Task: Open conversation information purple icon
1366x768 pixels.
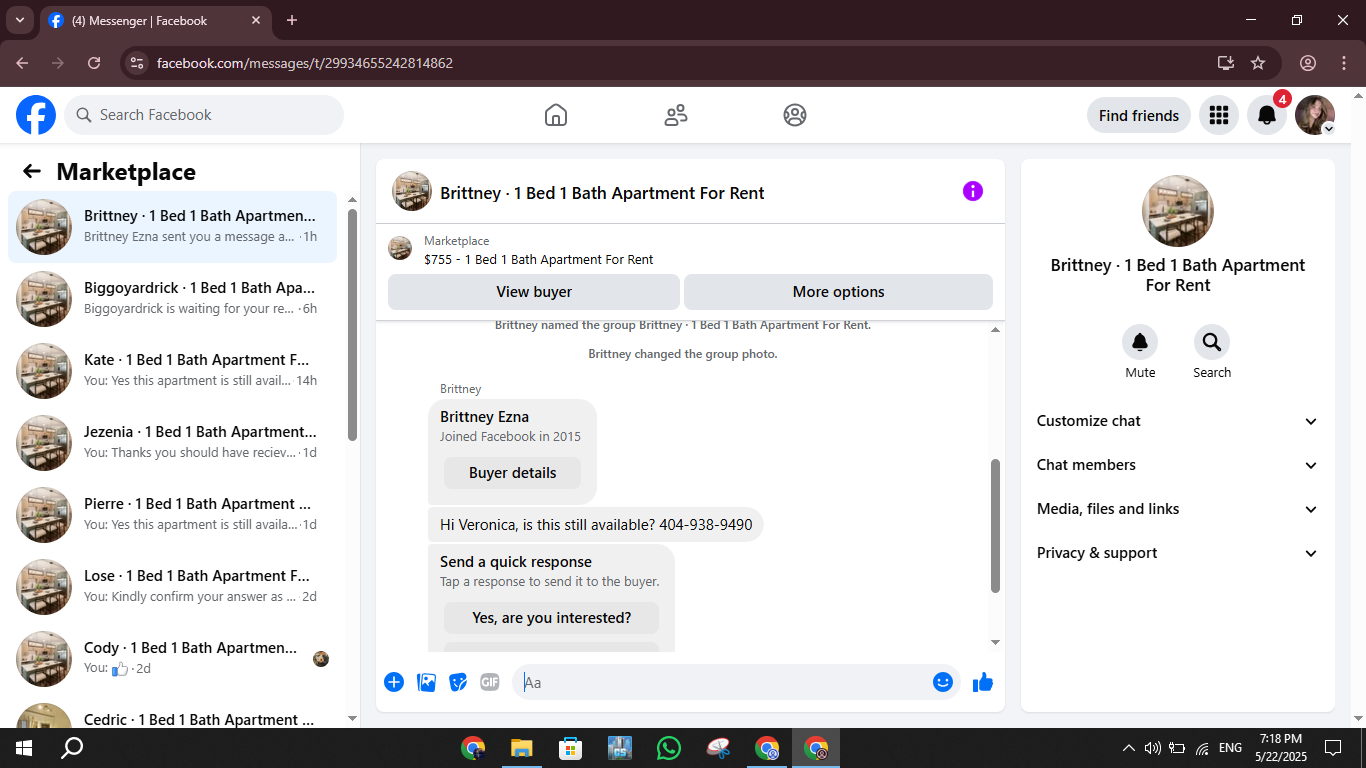Action: tap(973, 191)
